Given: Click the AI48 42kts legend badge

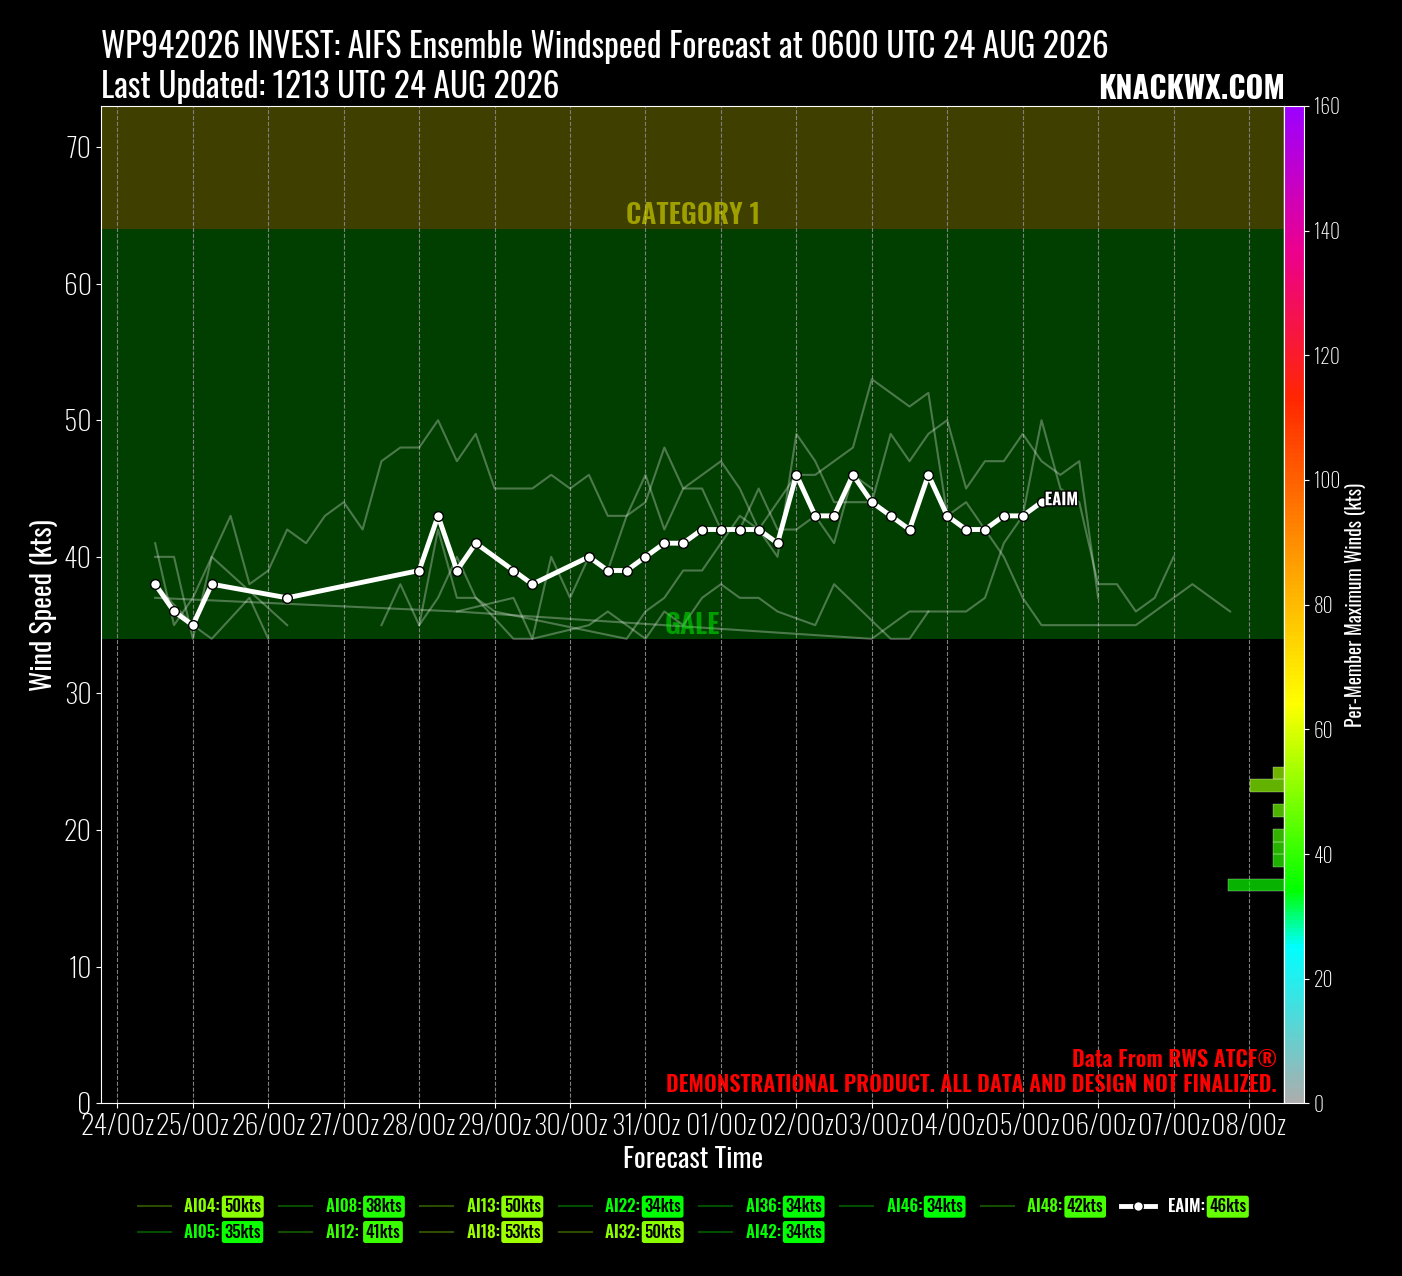Looking at the screenshot, I should [1085, 1206].
